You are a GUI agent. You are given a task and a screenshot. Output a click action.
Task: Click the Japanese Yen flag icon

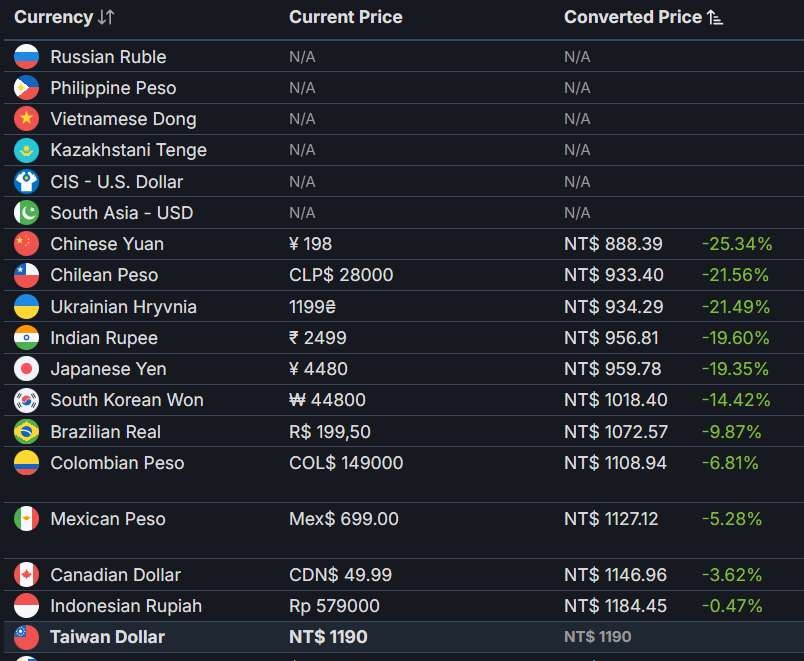pos(26,369)
